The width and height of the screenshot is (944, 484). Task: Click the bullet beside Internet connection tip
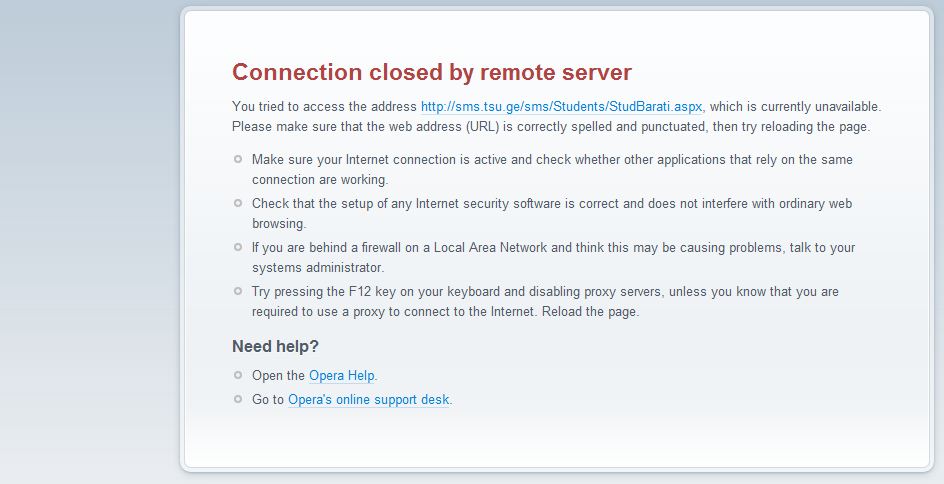pos(238,159)
